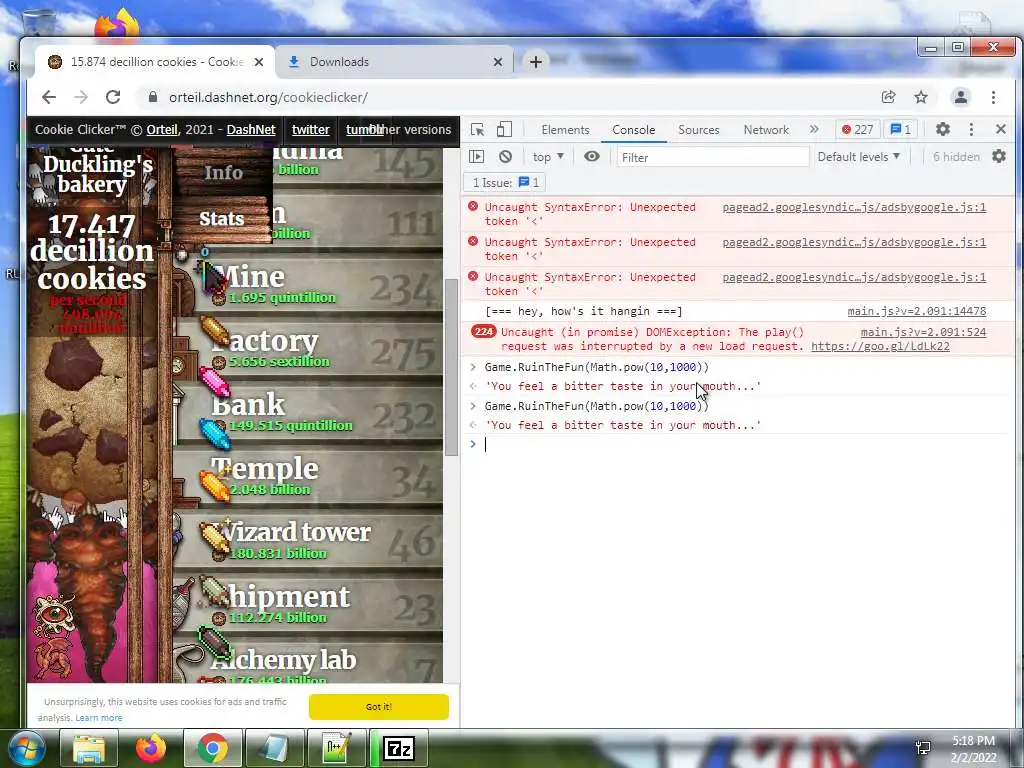Buy a Temple building
This screenshot has height=768, width=1024.
(308, 477)
